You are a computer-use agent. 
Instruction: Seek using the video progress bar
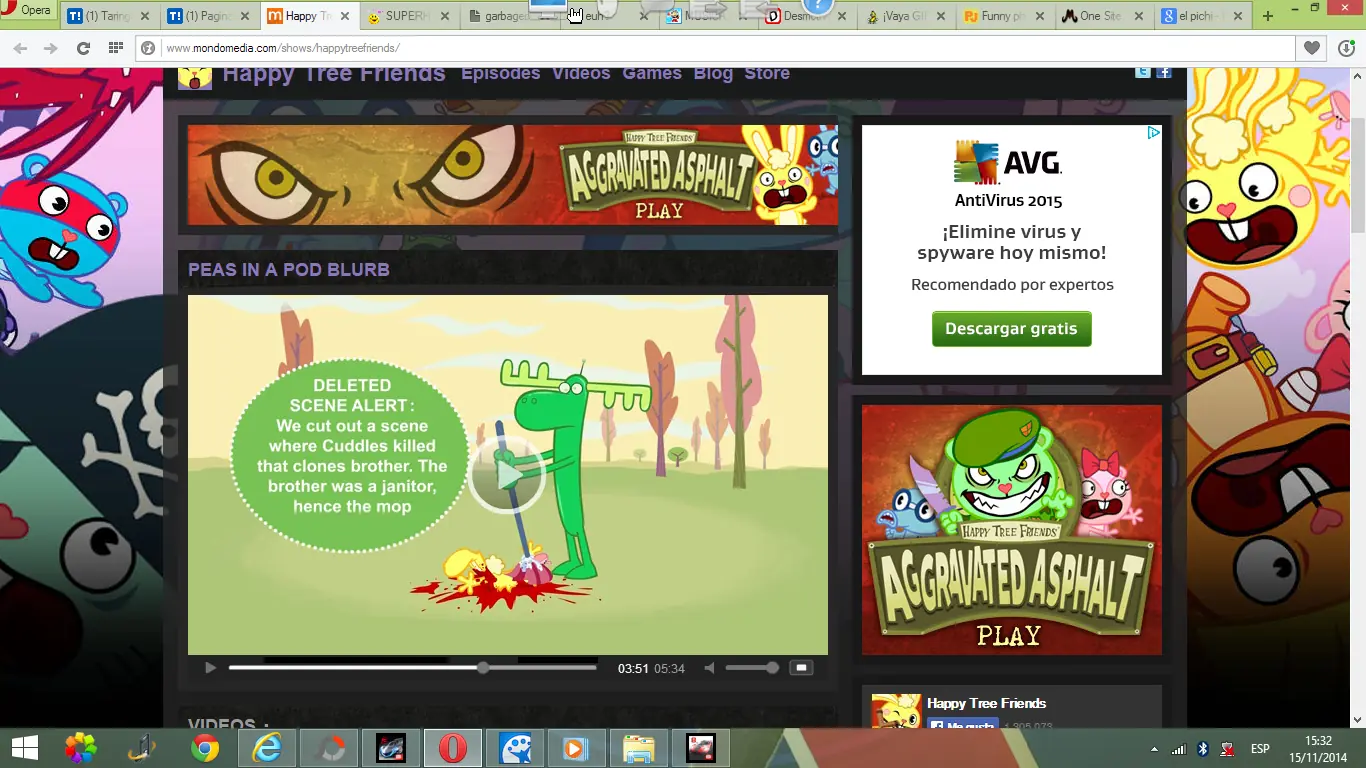(413, 668)
